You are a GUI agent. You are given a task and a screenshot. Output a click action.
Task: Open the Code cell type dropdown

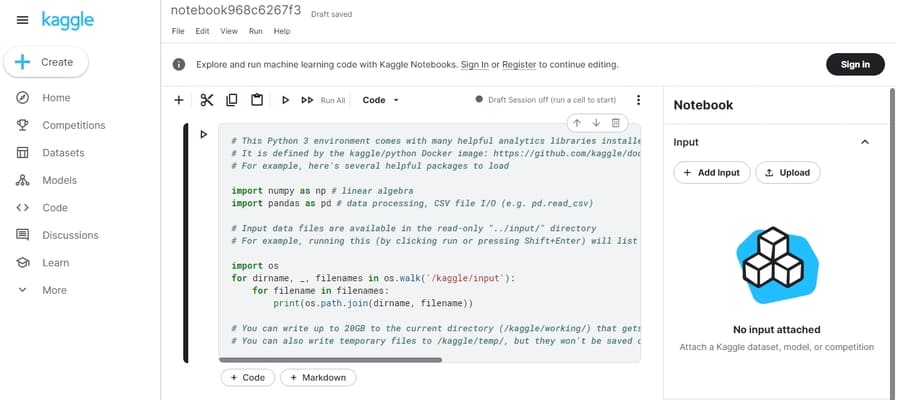(x=380, y=100)
